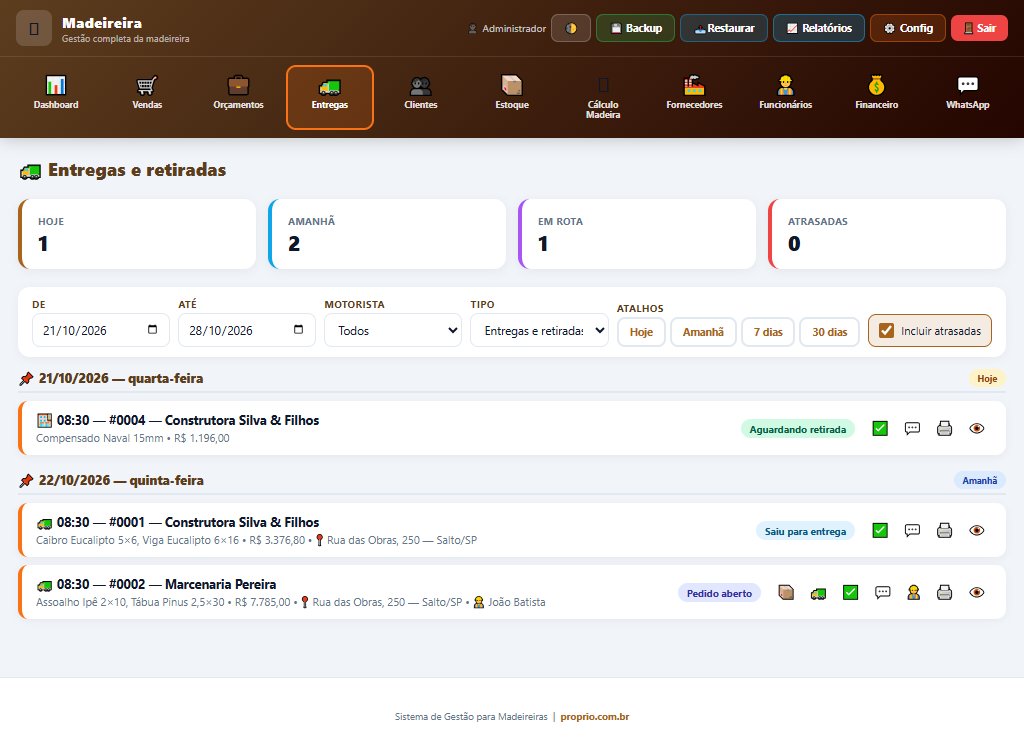
Task: Click the De date input field
Action: coord(101,330)
